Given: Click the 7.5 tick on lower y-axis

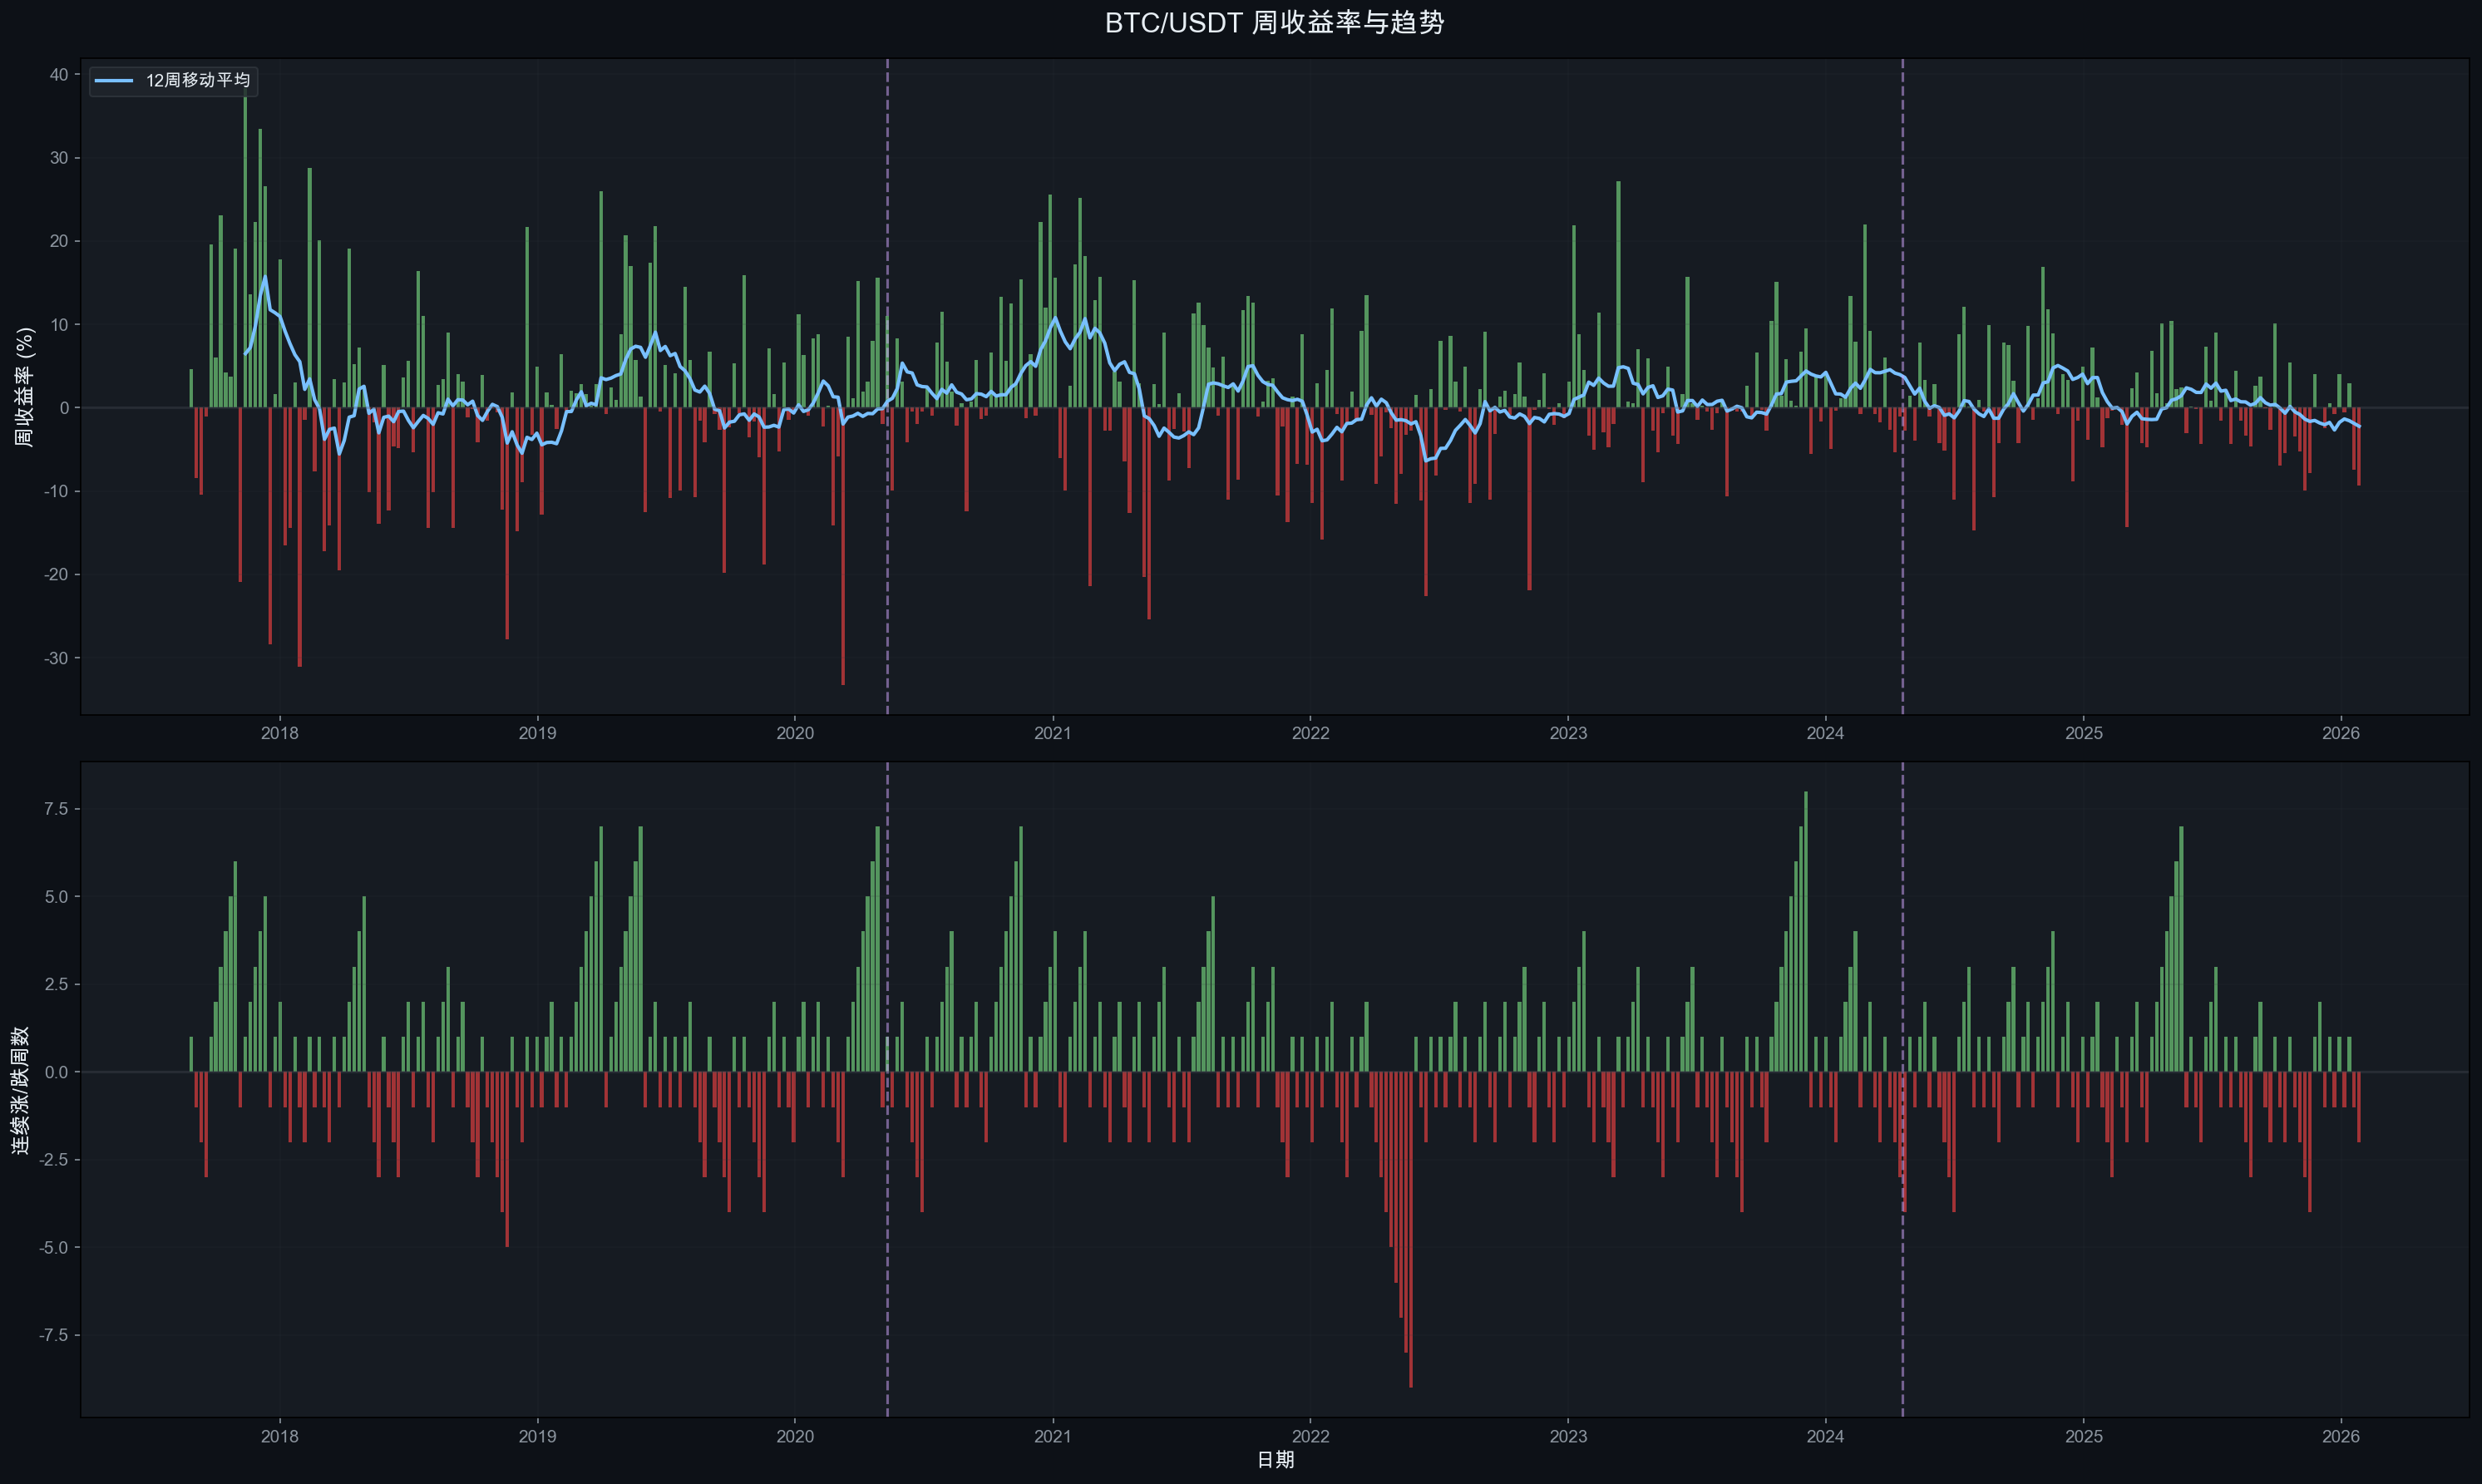Looking at the screenshot, I should (56, 809).
